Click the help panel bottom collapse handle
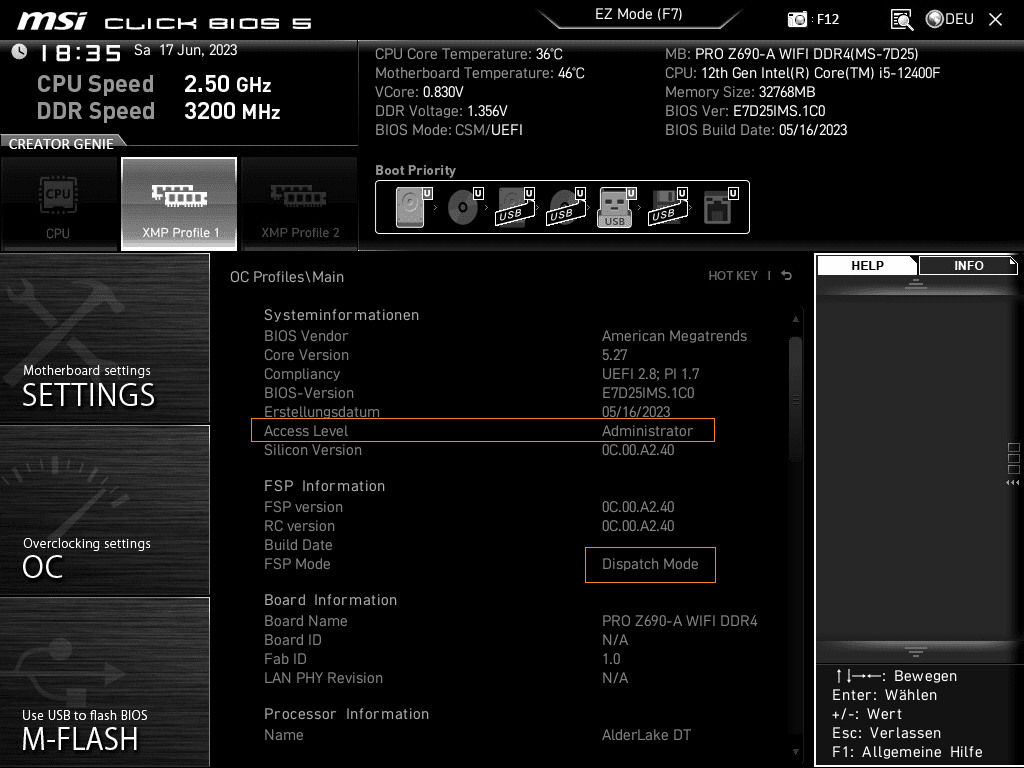1024x768 pixels. click(x=916, y=651)
